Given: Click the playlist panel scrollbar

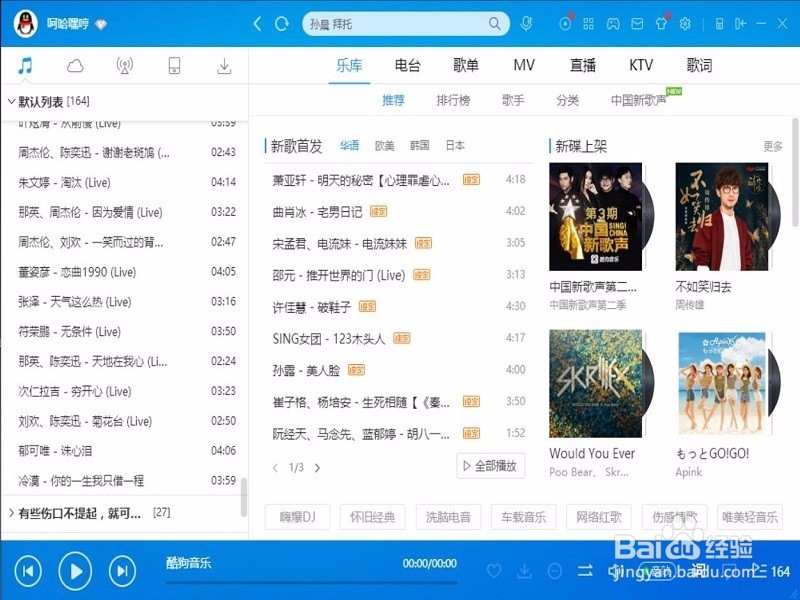Looking at the screenshot, I should (244, 497).
